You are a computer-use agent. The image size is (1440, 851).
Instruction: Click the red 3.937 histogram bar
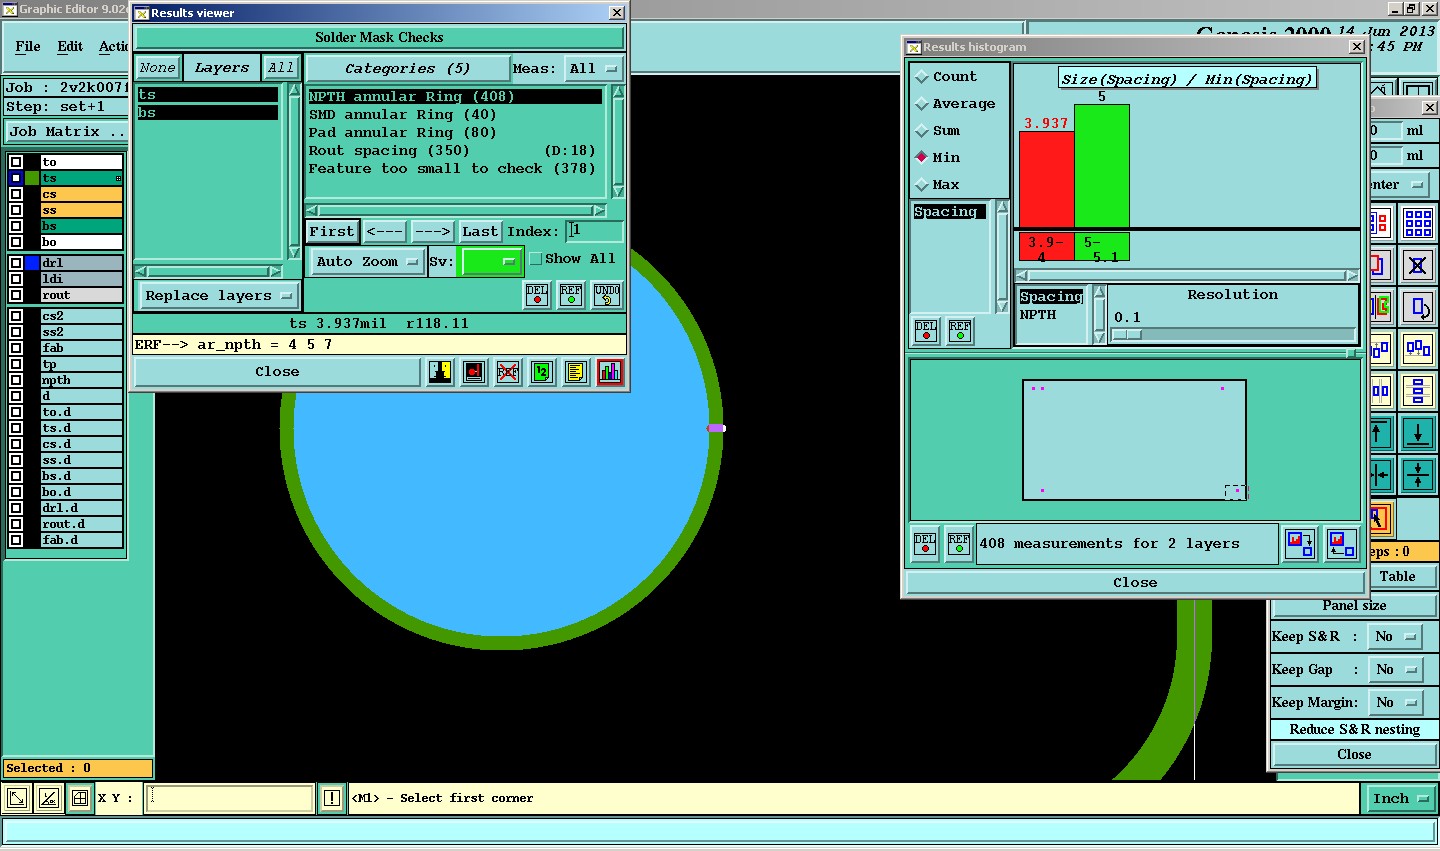[1046, 180]
